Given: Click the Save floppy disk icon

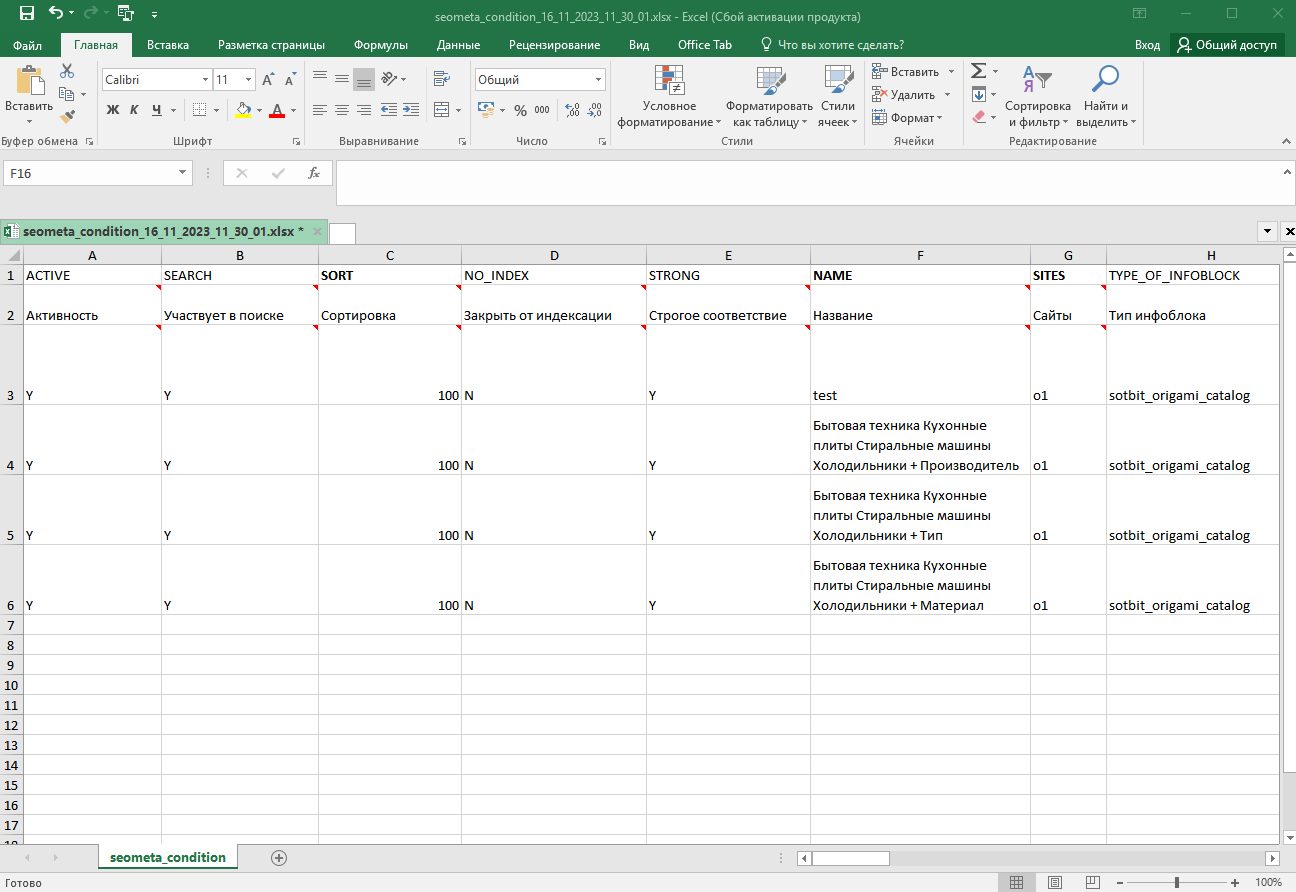Looking at the screenshot, I should click(26, 14).
